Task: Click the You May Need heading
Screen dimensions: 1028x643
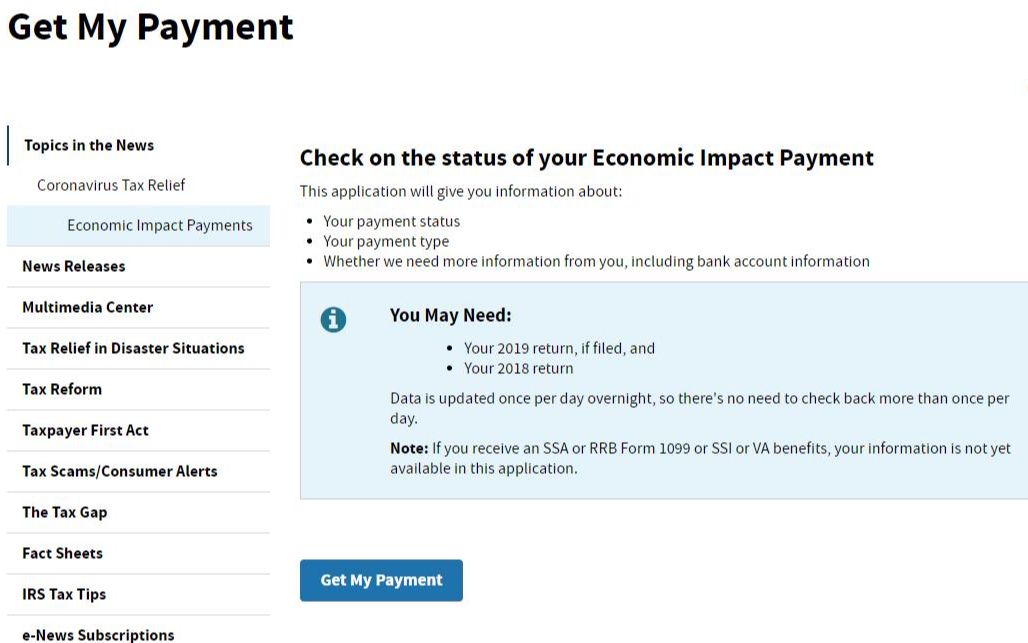Action: coord(450,315)
